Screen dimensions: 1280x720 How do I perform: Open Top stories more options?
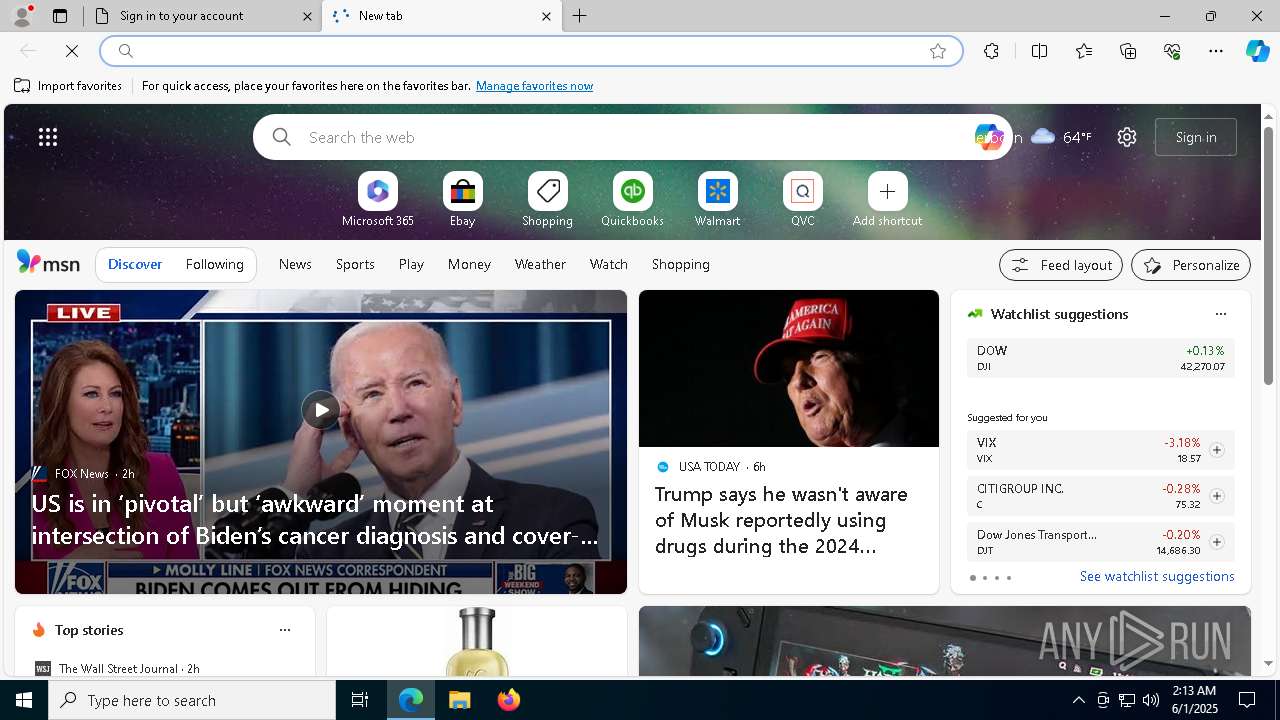tap(285, 630)
